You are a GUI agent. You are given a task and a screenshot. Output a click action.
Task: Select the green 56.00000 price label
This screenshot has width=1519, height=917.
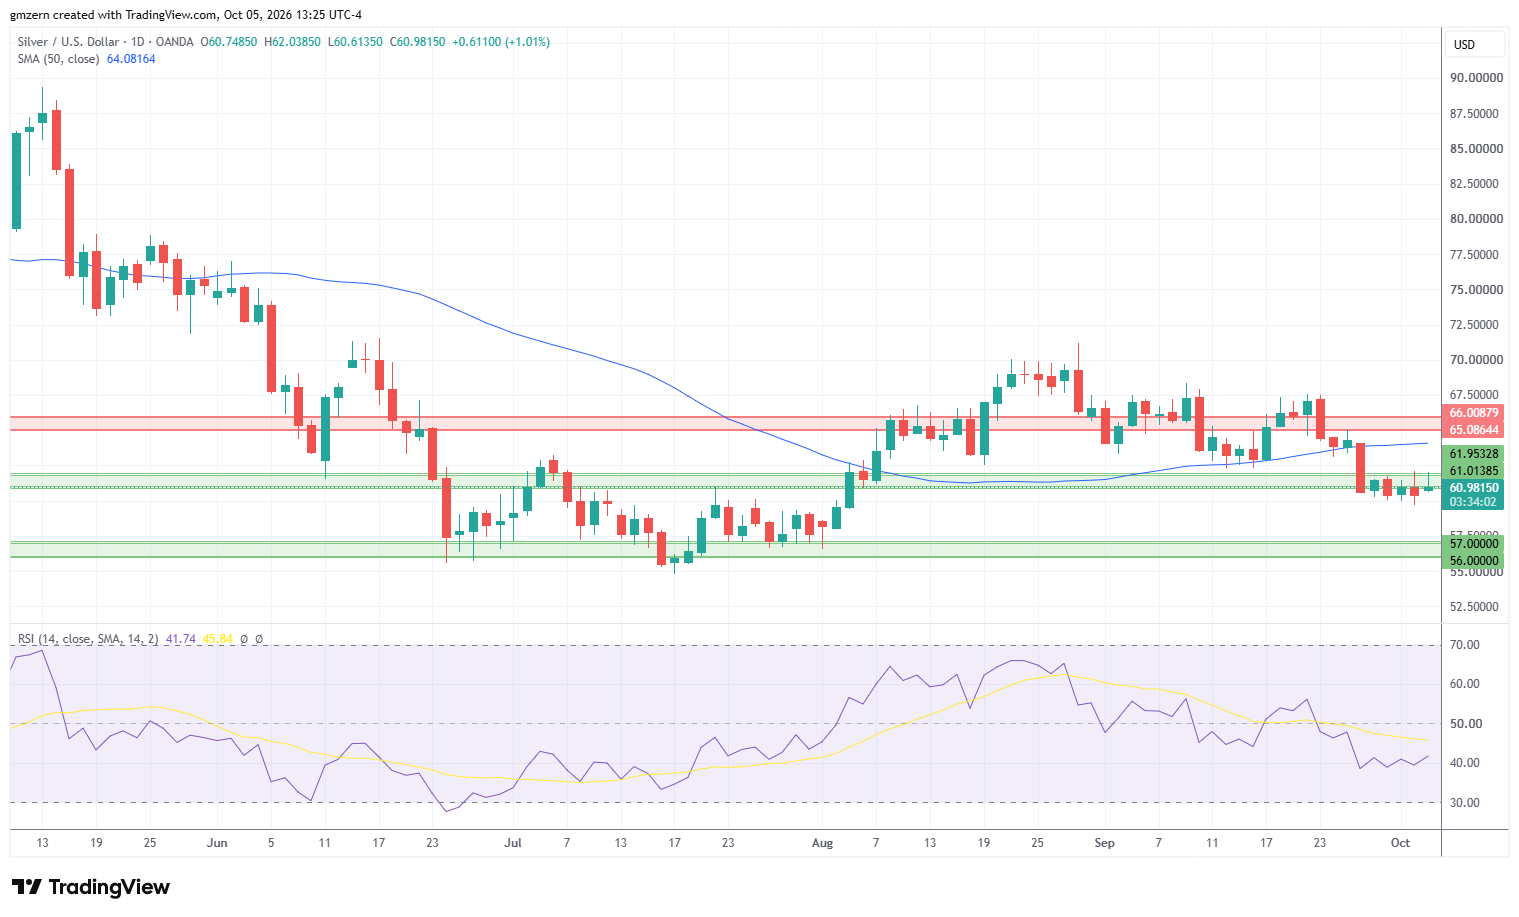[x=1473, y=561]
